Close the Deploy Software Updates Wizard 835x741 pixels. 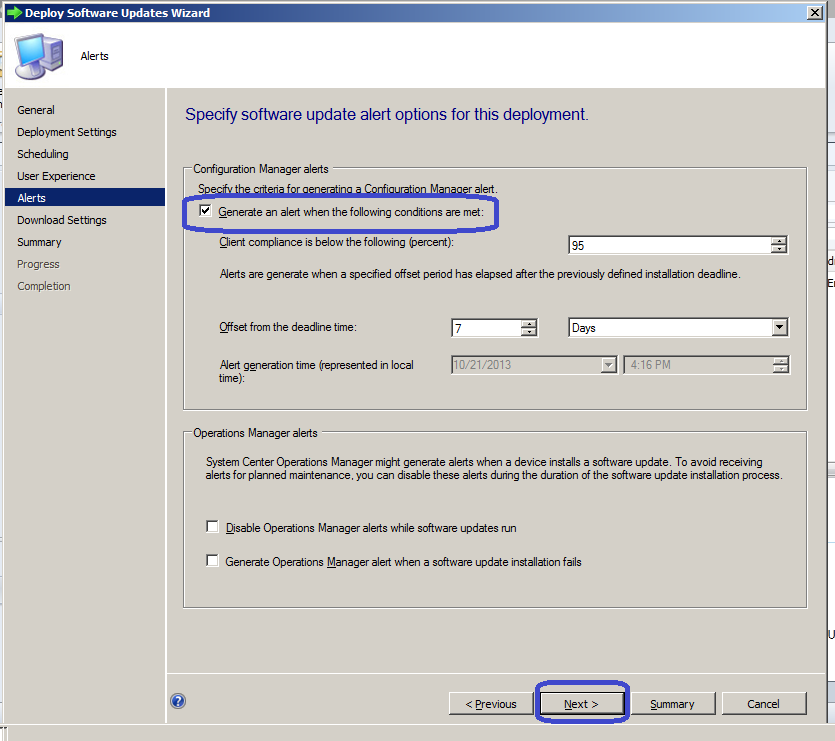(x=814, y=12)
